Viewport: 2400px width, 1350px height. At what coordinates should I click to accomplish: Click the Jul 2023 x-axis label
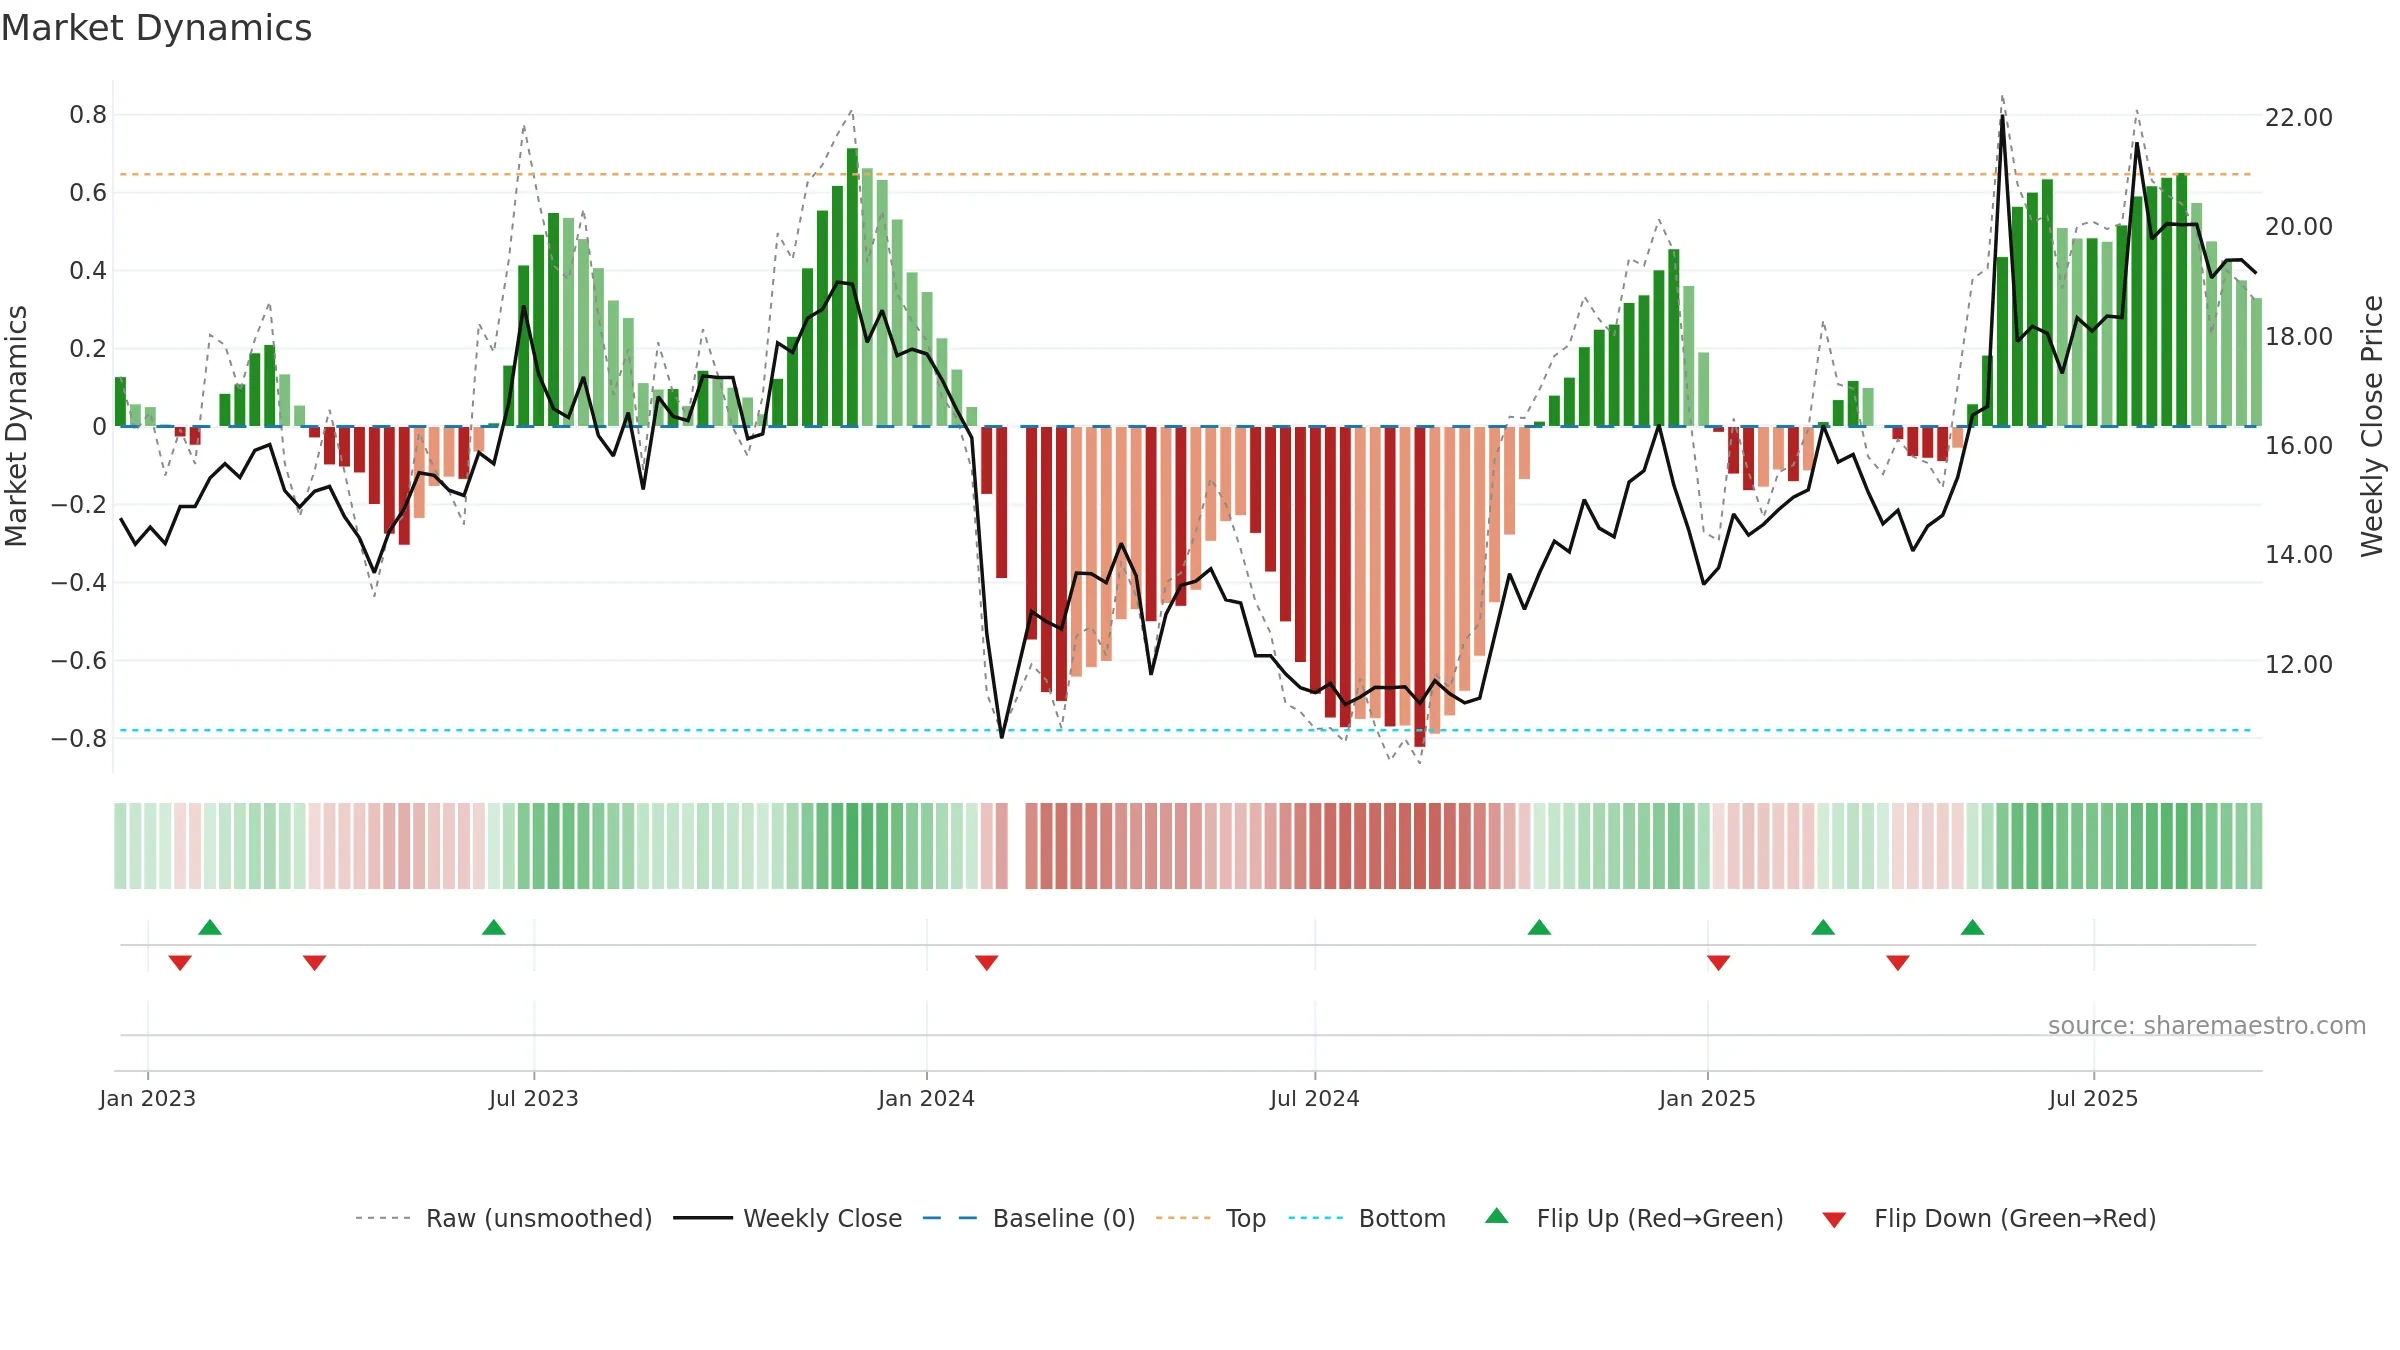(534, 1098)
